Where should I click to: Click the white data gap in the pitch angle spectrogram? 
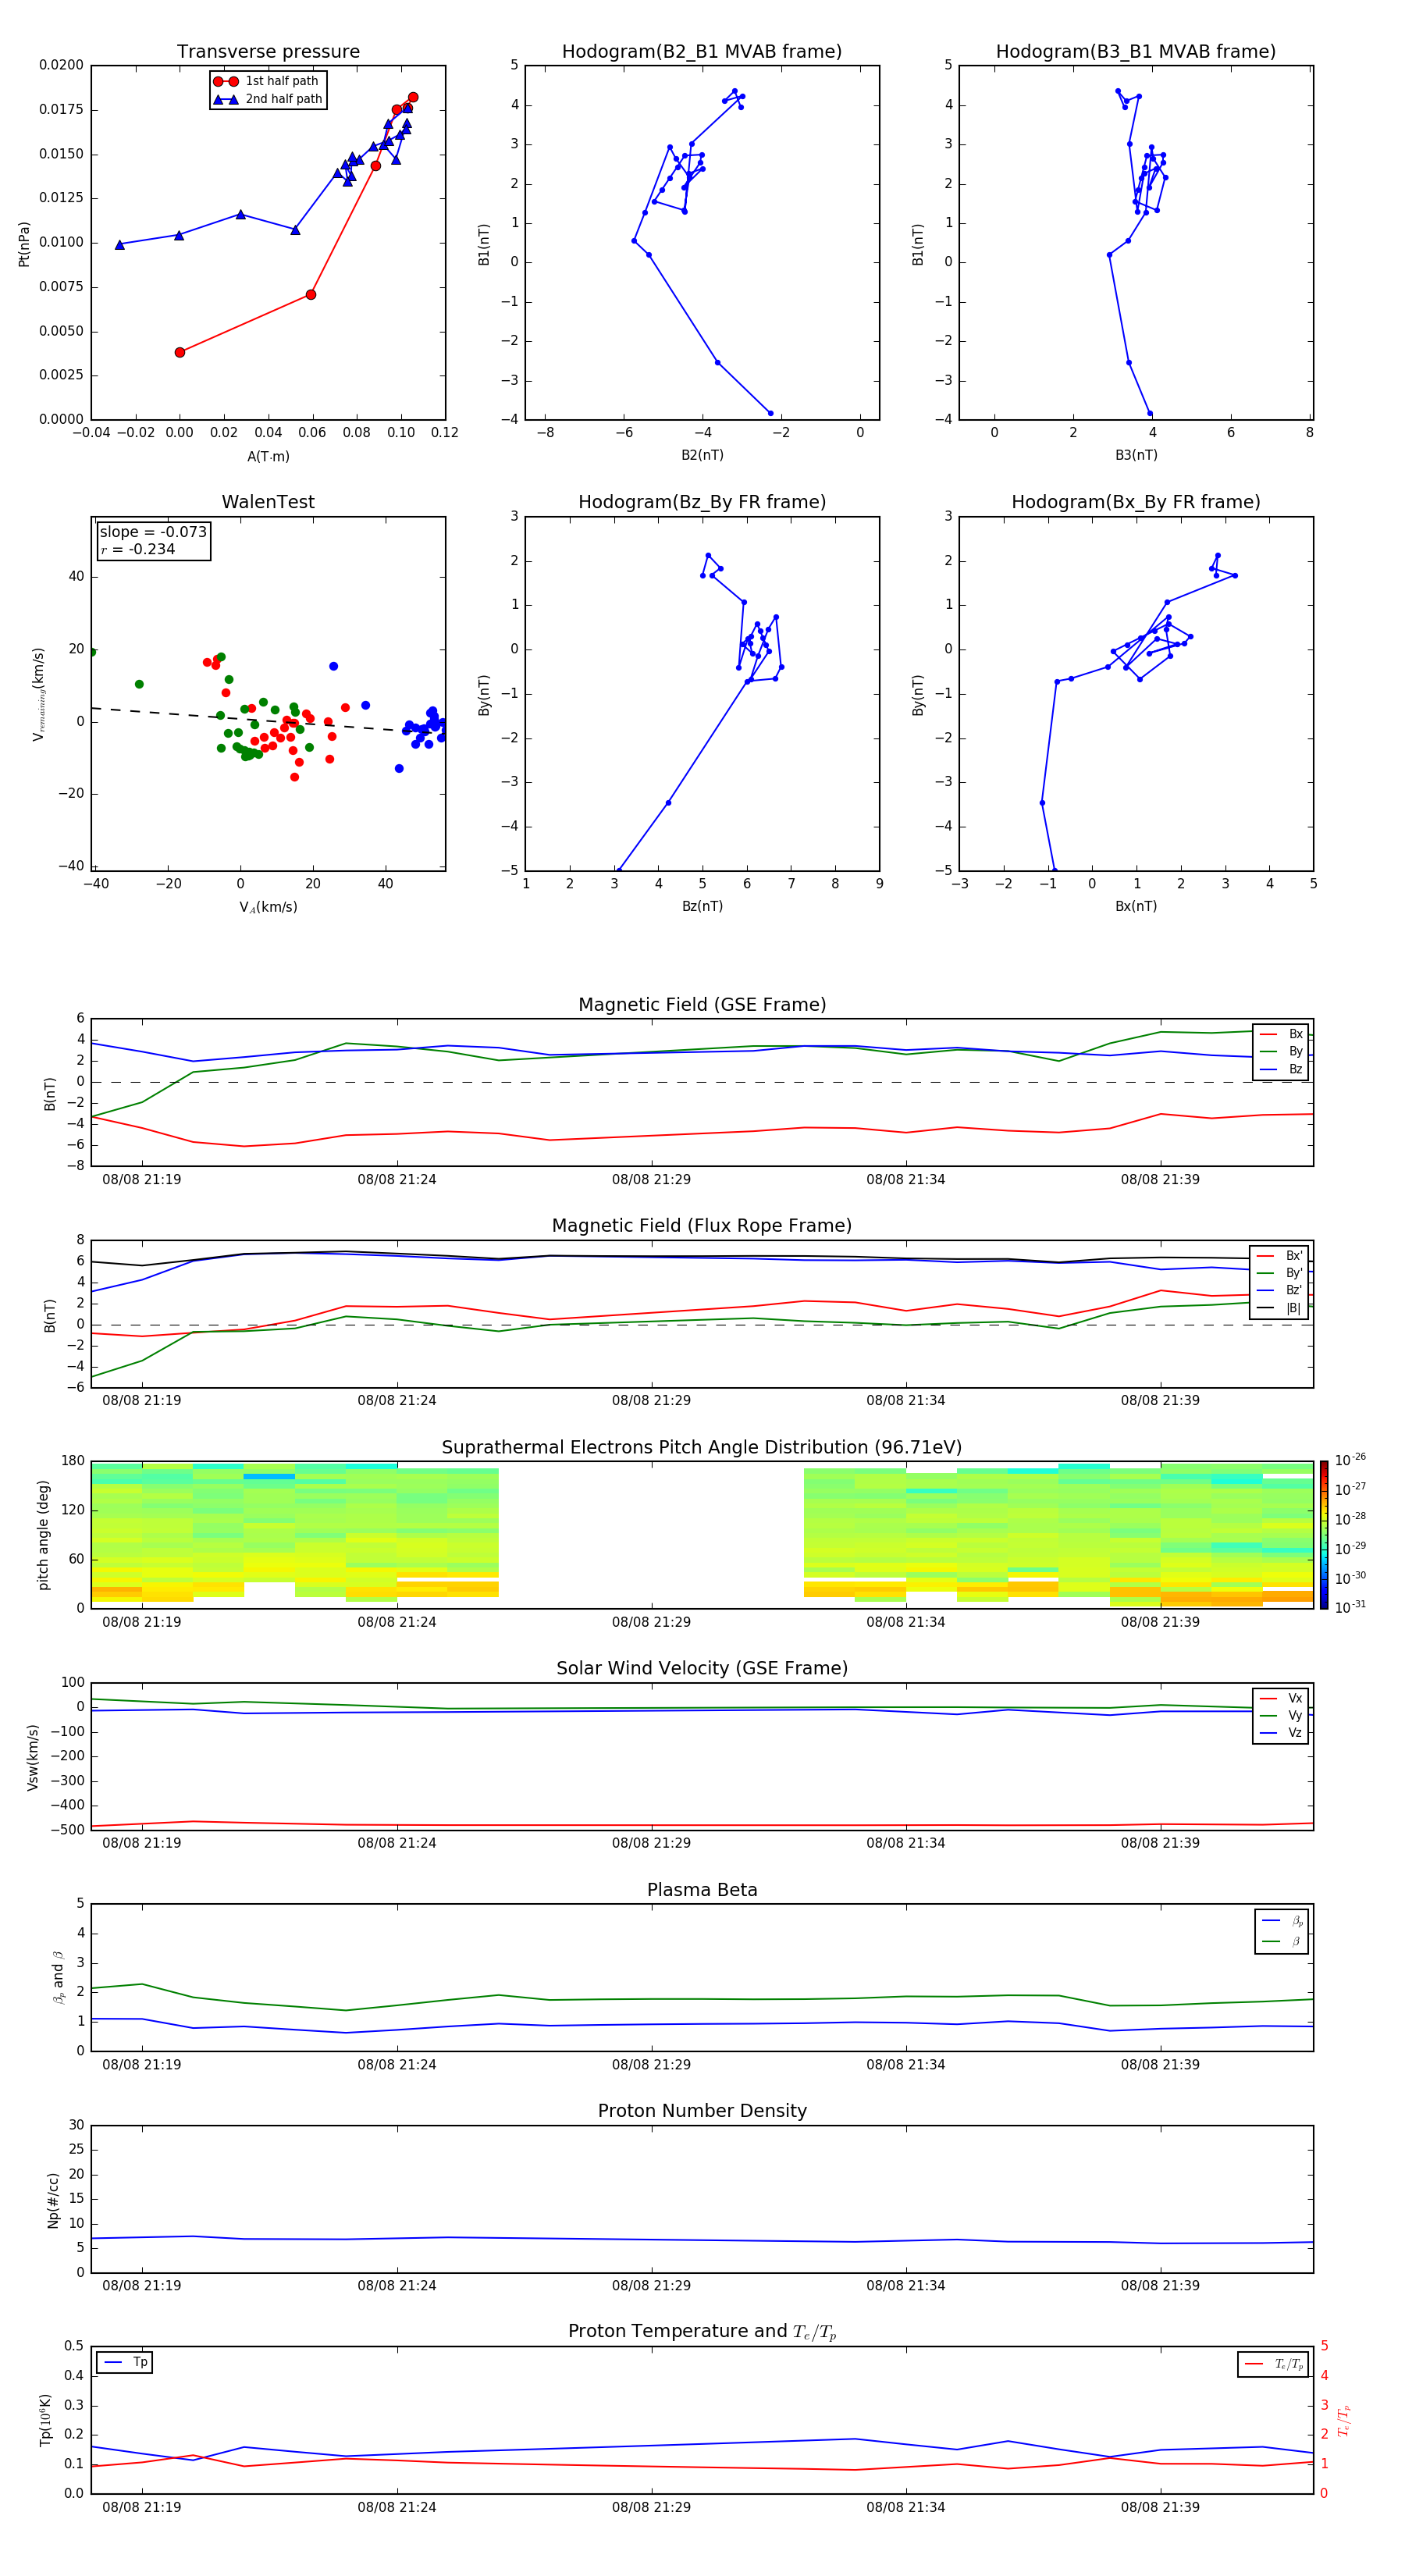tap(651, 1534)
